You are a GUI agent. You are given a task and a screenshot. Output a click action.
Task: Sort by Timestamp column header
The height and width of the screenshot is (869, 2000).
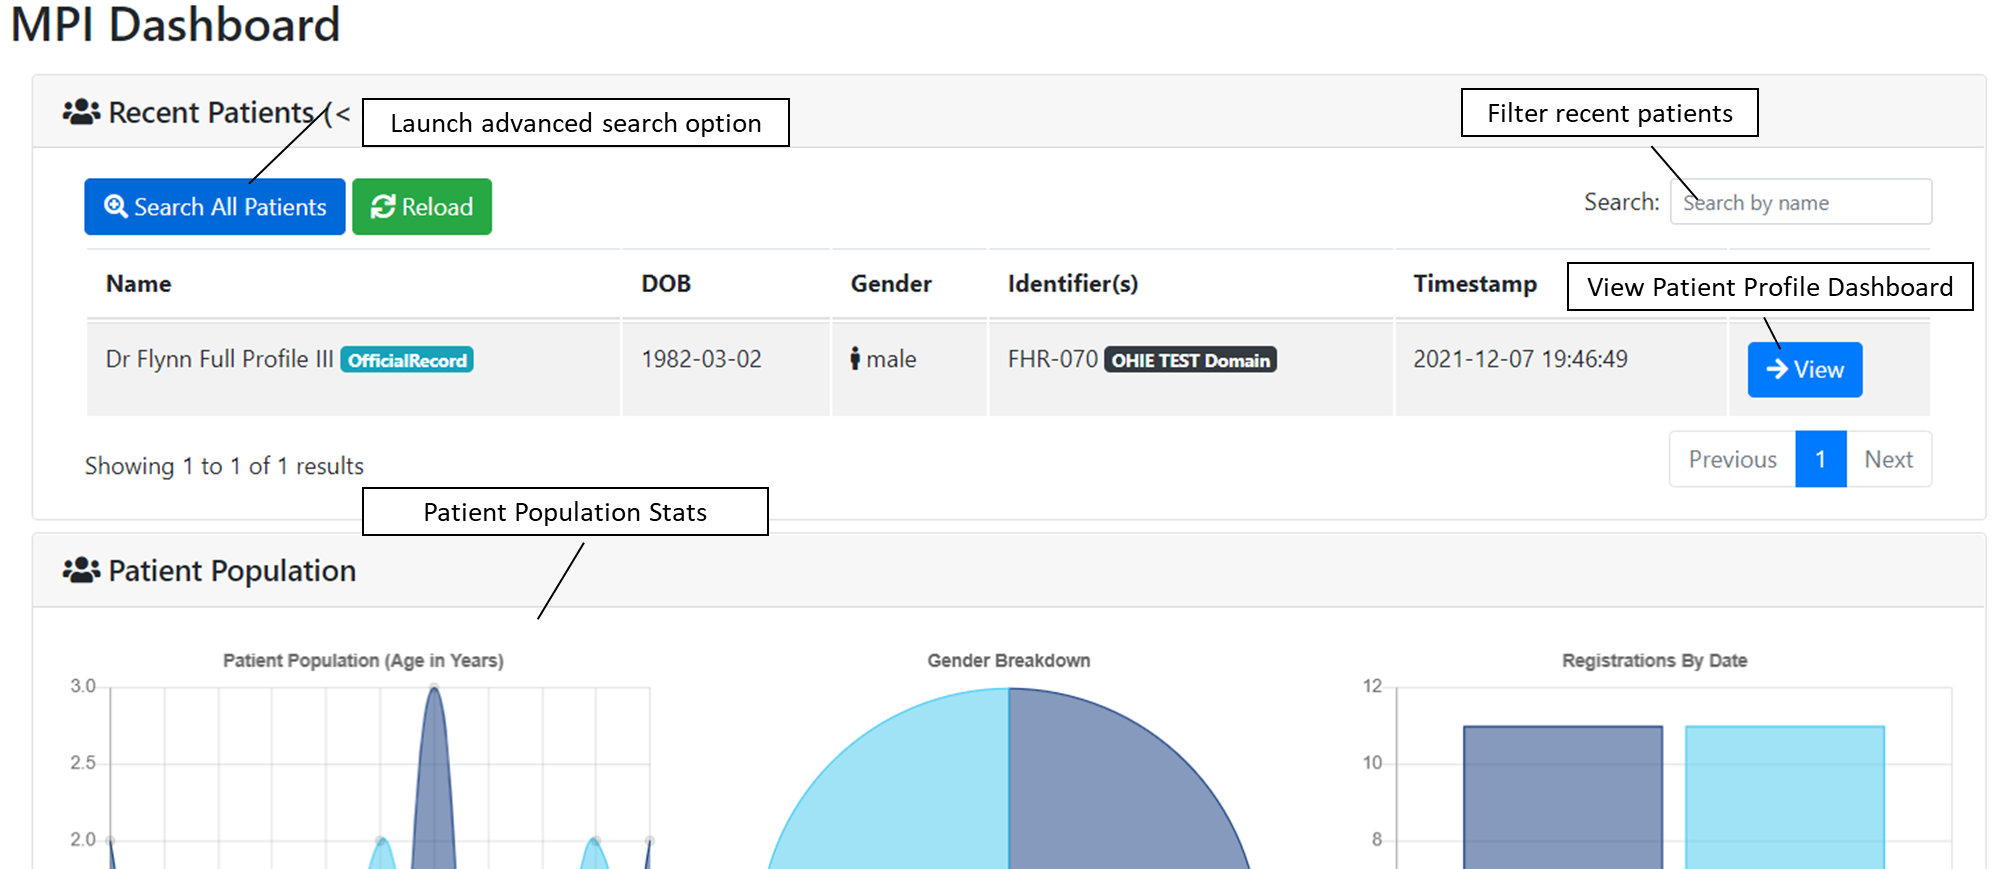[x=1475, y=284]
